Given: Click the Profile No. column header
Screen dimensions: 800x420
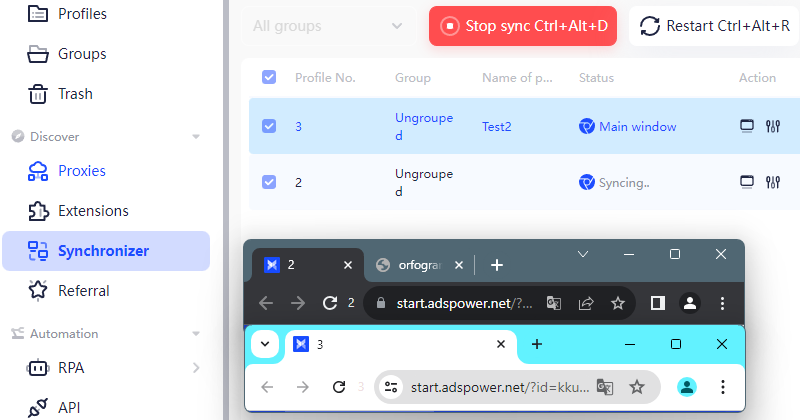Looking at the screenshot, I should click(325, 78).
